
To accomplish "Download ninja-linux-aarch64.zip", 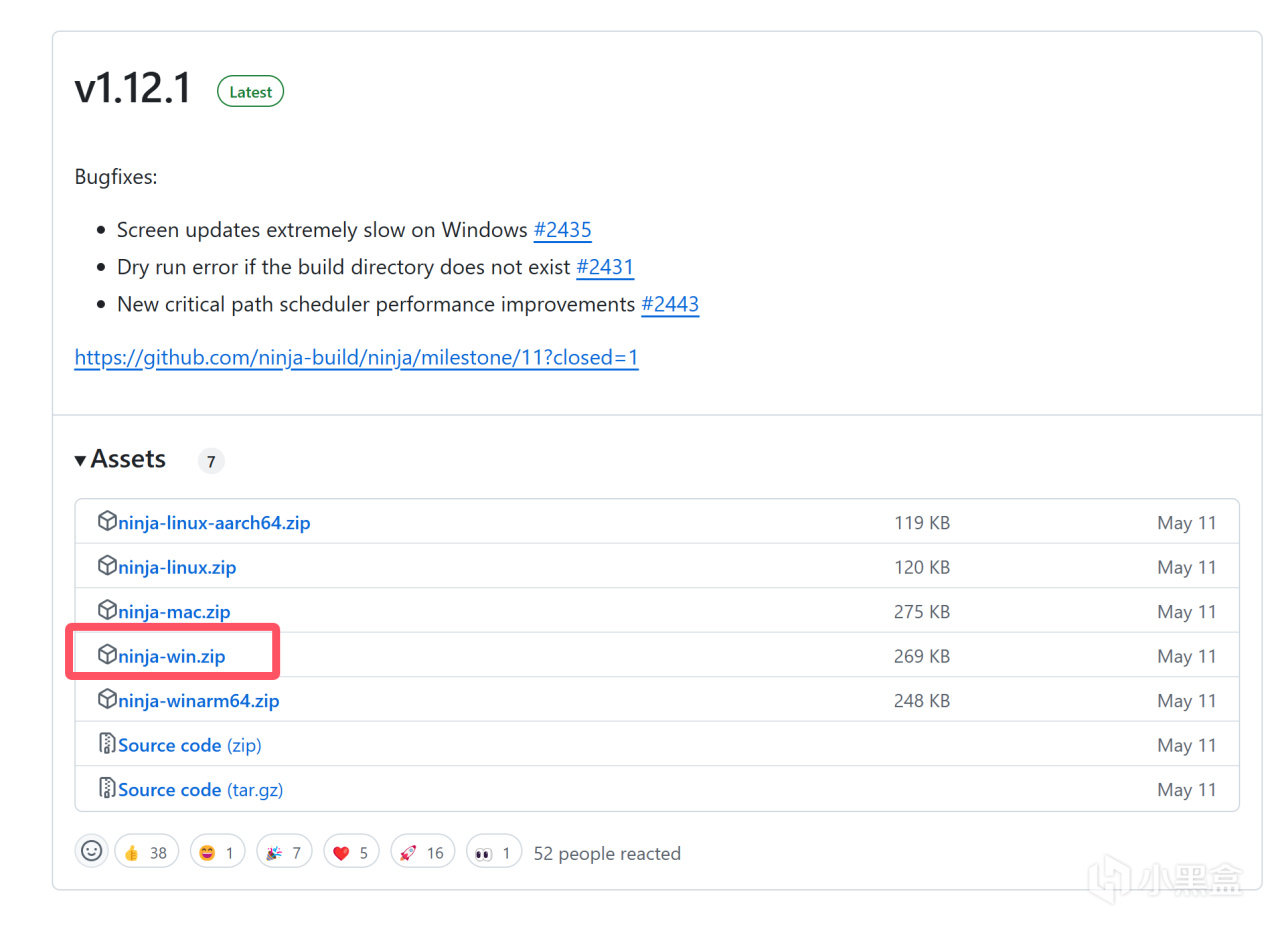I will [x=214, y=523].
